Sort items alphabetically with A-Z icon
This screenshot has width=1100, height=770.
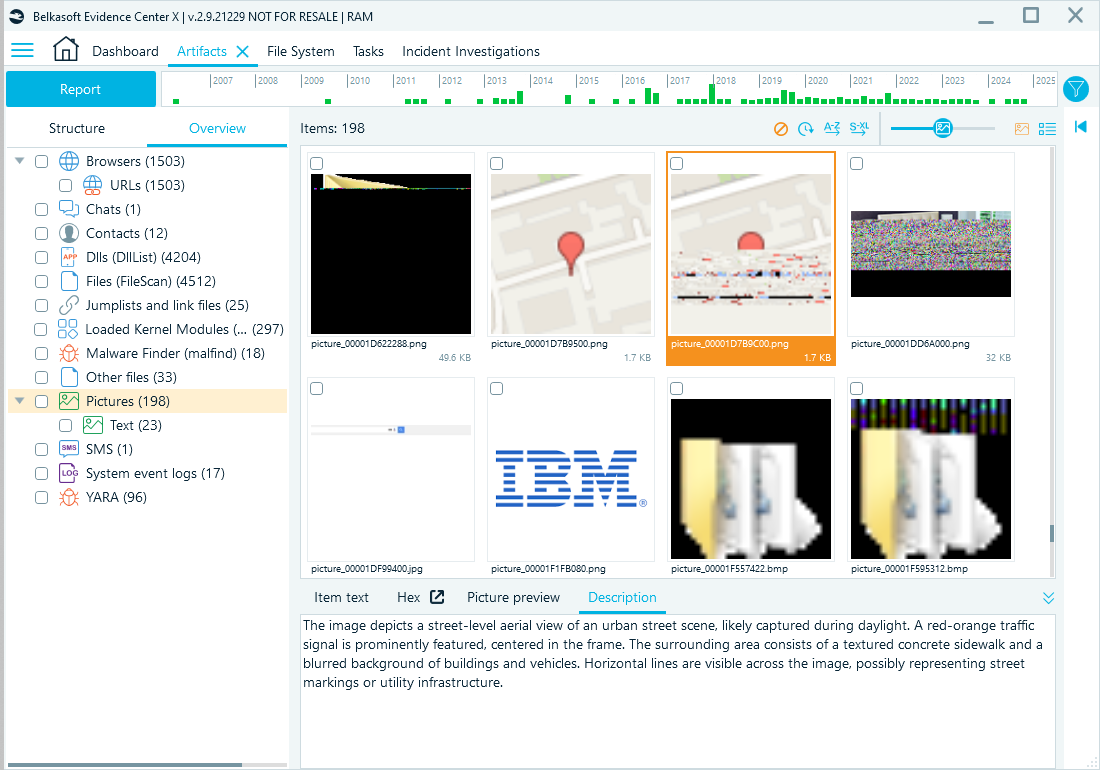click(x=832, y=128)
